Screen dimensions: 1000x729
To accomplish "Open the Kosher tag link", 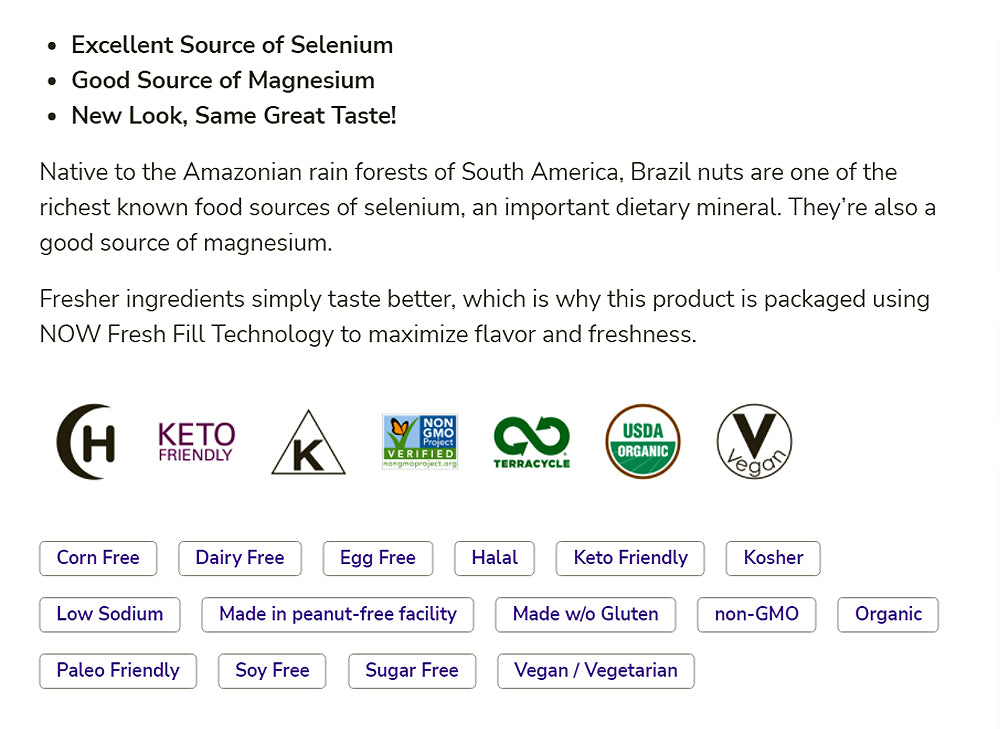I will pos(773,558).
